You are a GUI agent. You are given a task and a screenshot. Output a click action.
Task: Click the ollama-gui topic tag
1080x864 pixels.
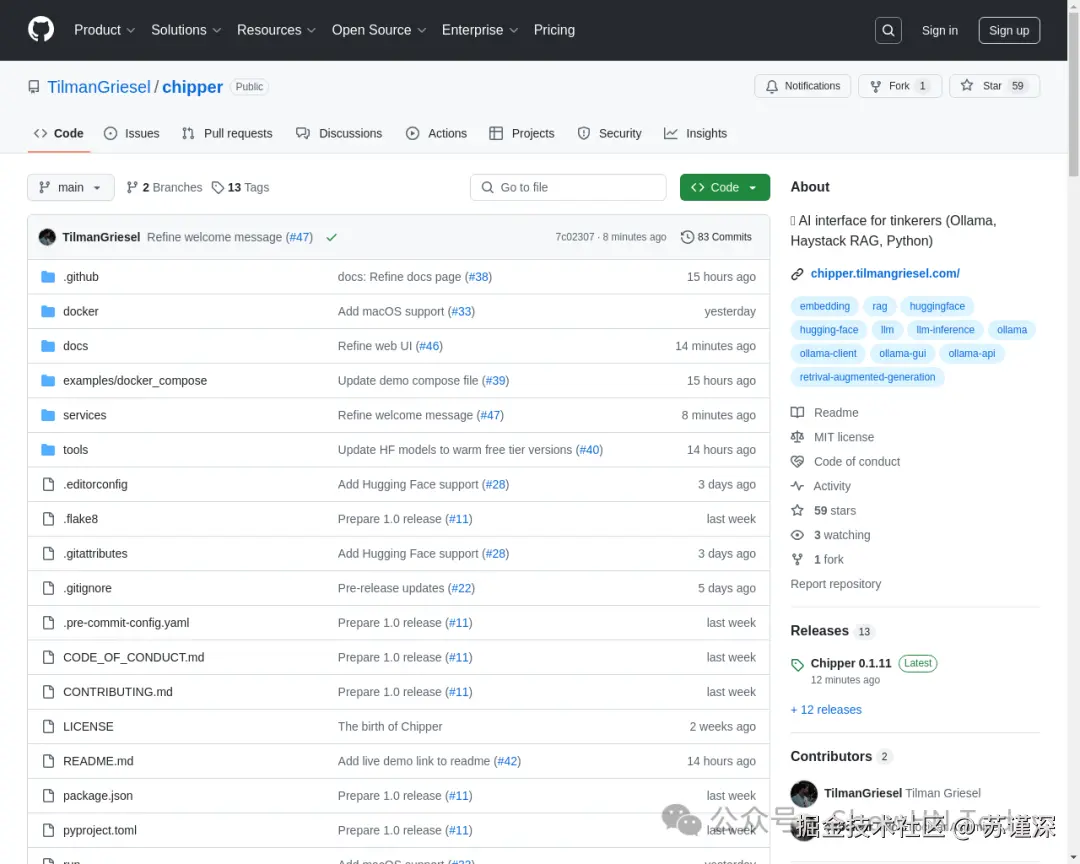pyautogui.click(x=902, y=353)
